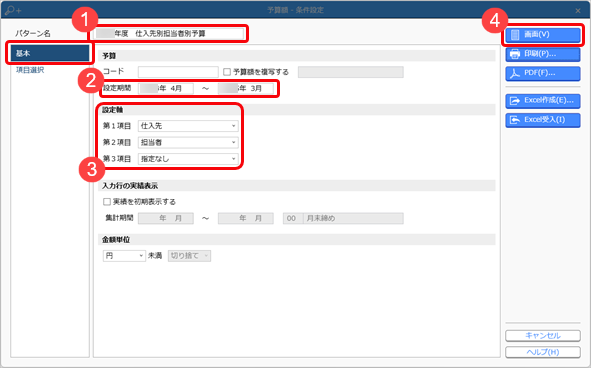Click the Excel作成(E)... button
This screenshot has width=591, height=368.
[543, 101]
